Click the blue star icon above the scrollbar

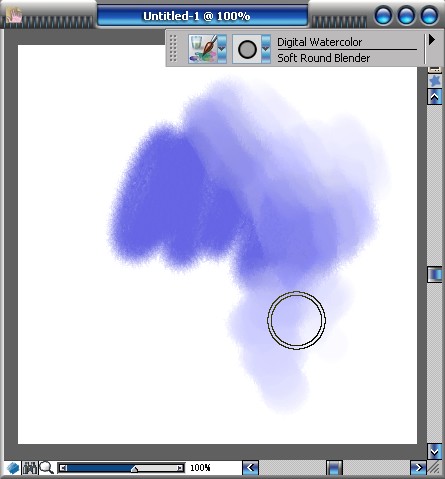tap(435, 81)
